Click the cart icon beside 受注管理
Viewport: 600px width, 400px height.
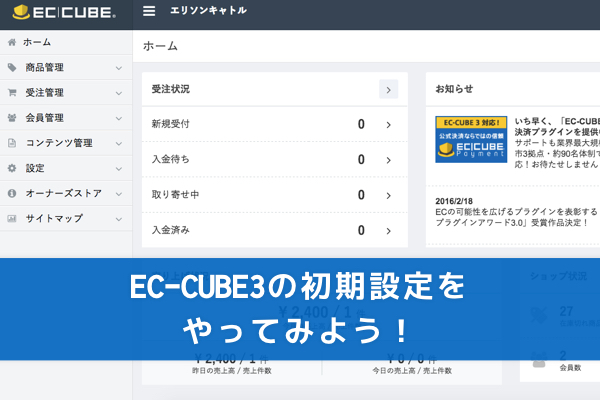click(12, 93)
